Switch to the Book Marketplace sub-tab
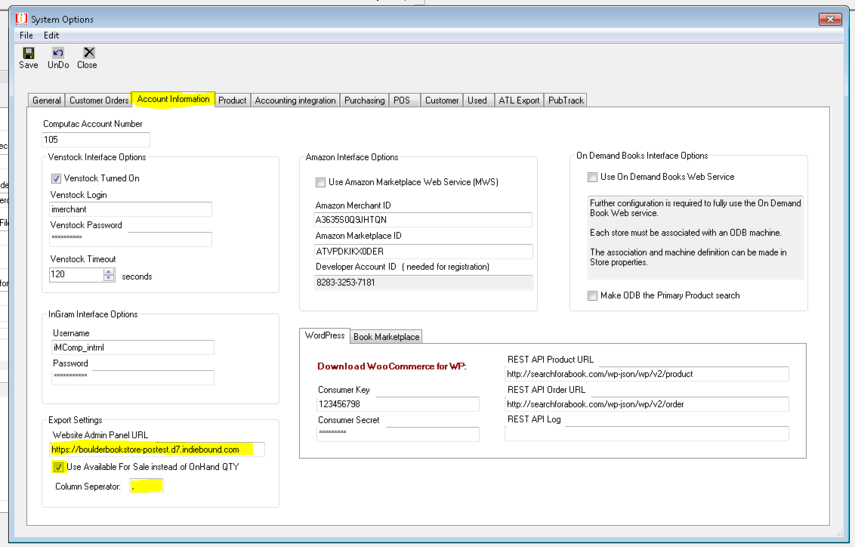The height and width of the screenshot is (547, 855). pyautogui.click(x=386, y=336)
